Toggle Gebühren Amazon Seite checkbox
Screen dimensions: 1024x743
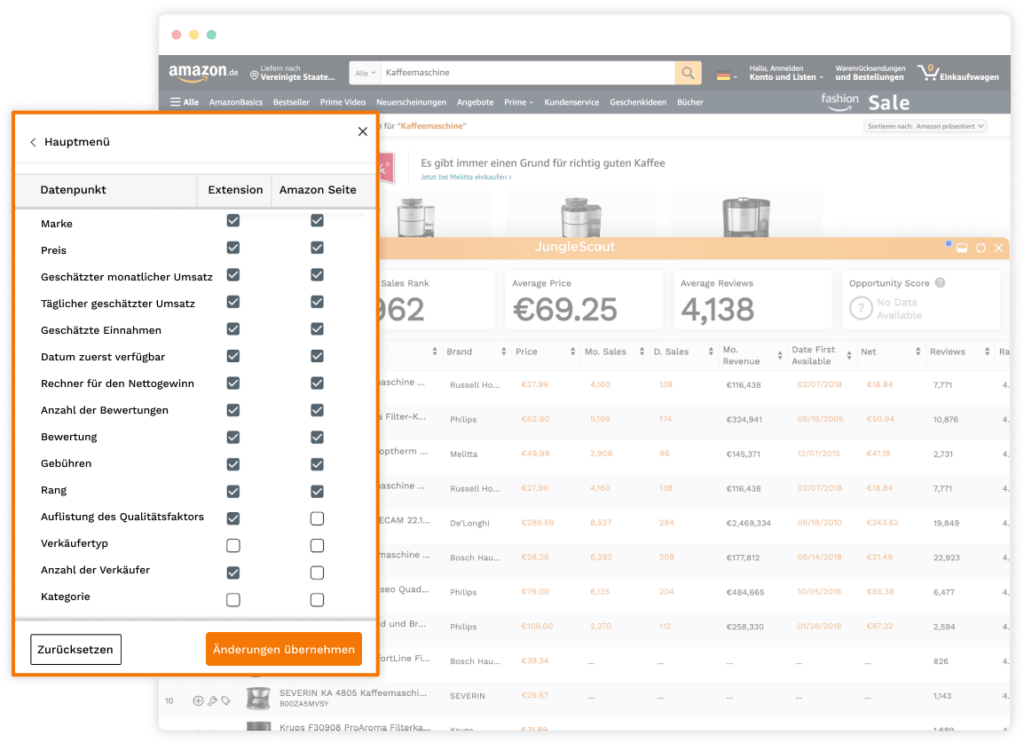(317, 464)
